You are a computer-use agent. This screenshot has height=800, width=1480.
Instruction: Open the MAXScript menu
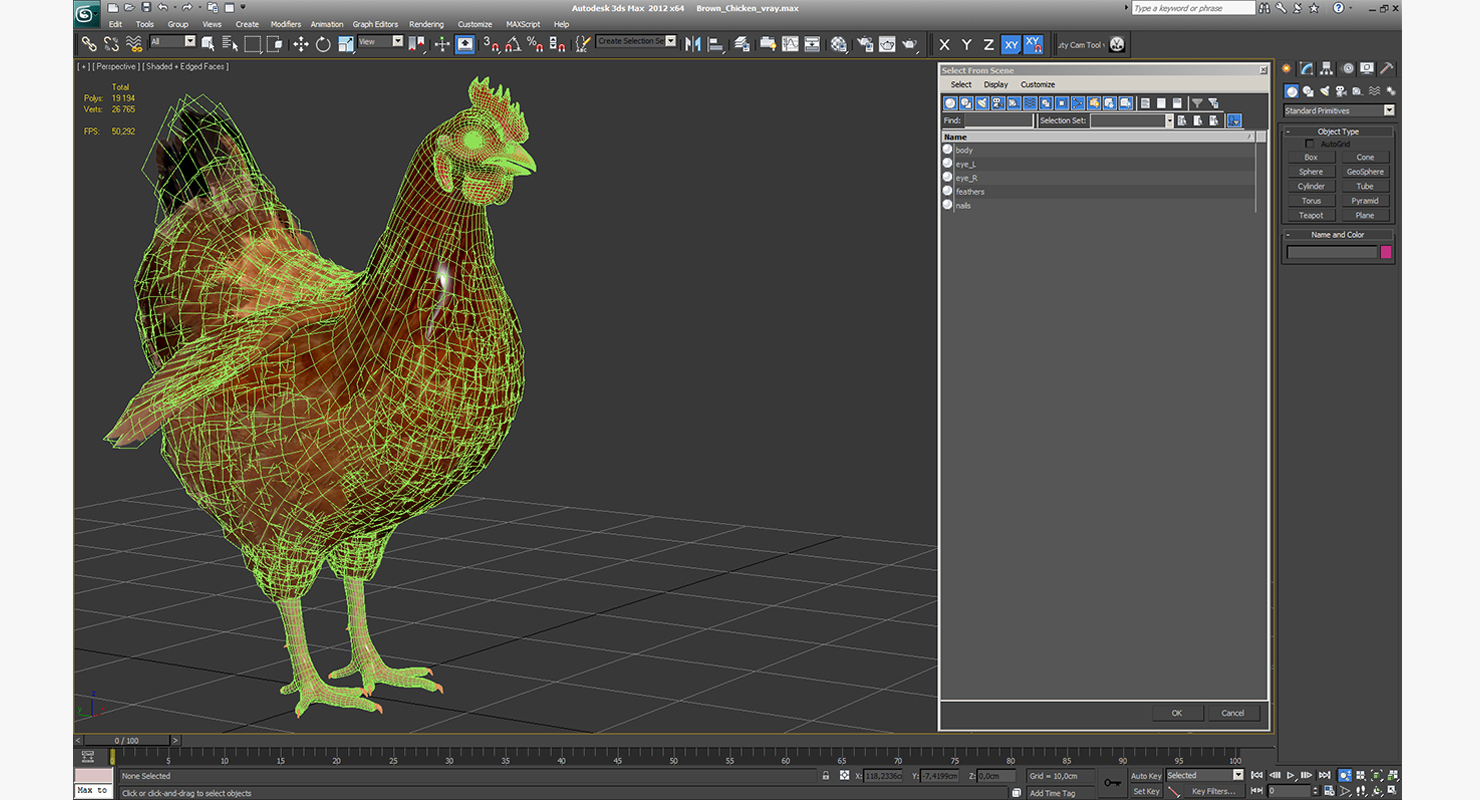[x=523, y=24]
